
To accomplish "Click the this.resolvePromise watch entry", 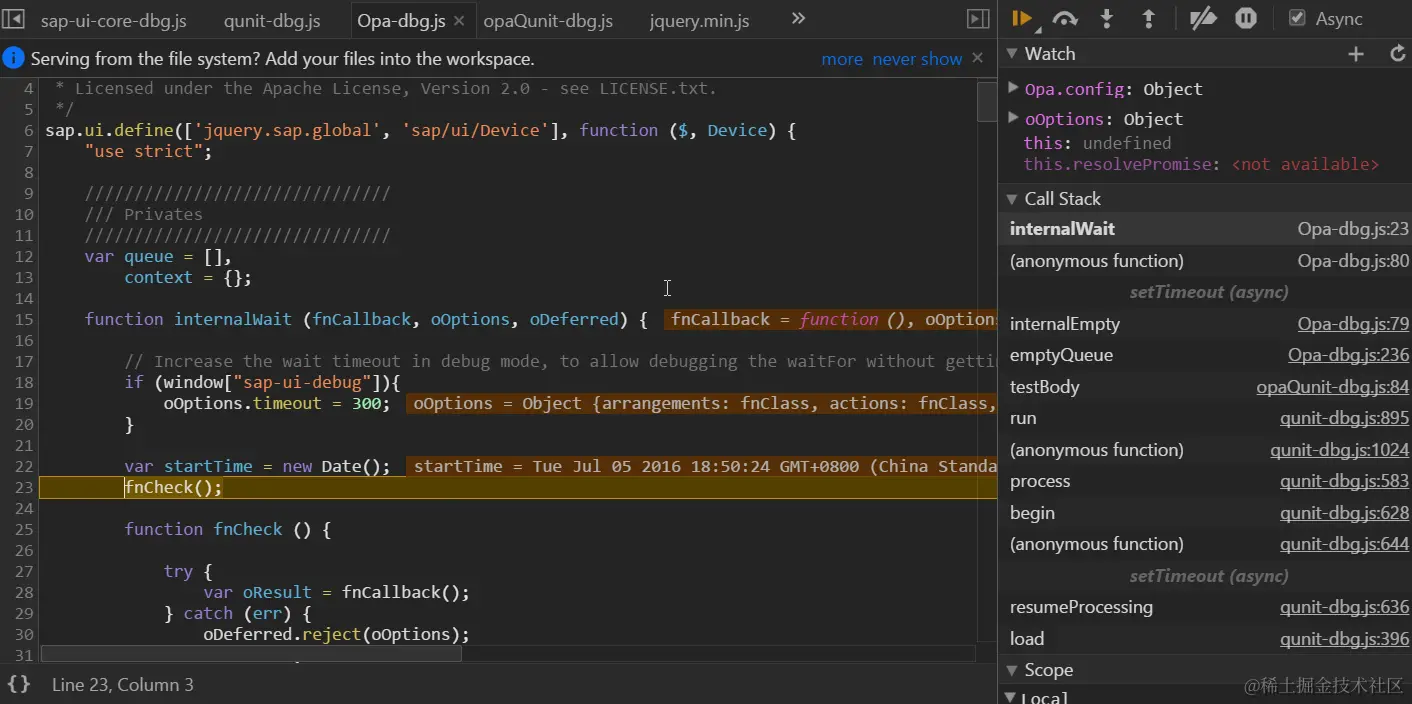I will point(1201,164).
